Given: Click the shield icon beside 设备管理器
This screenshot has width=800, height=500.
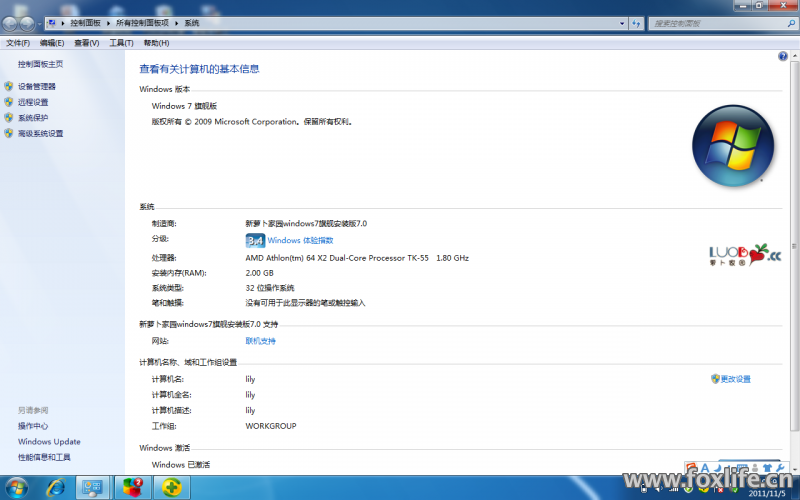Looking at the screenshot, I should point(9,86).
